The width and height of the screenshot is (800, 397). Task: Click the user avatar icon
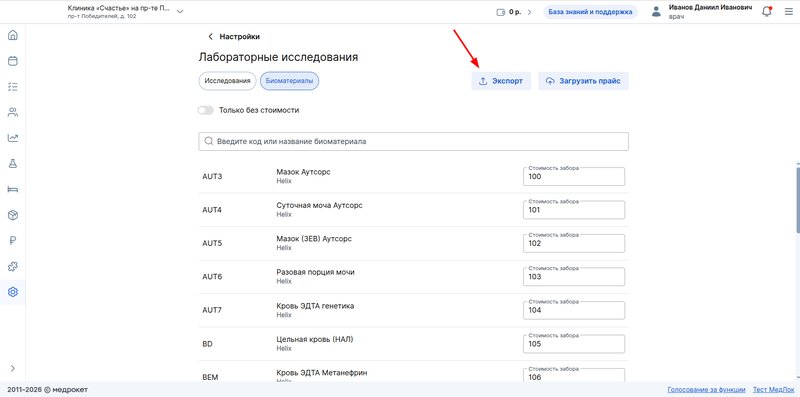657,12
